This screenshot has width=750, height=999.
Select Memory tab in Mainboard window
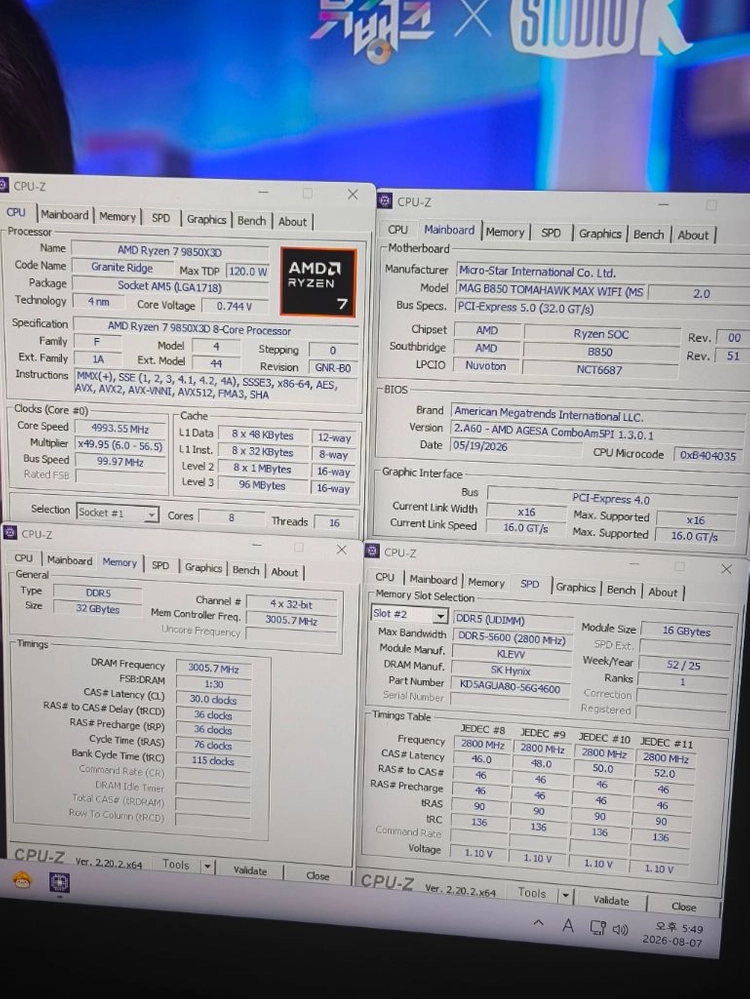(x=505, y=232)
